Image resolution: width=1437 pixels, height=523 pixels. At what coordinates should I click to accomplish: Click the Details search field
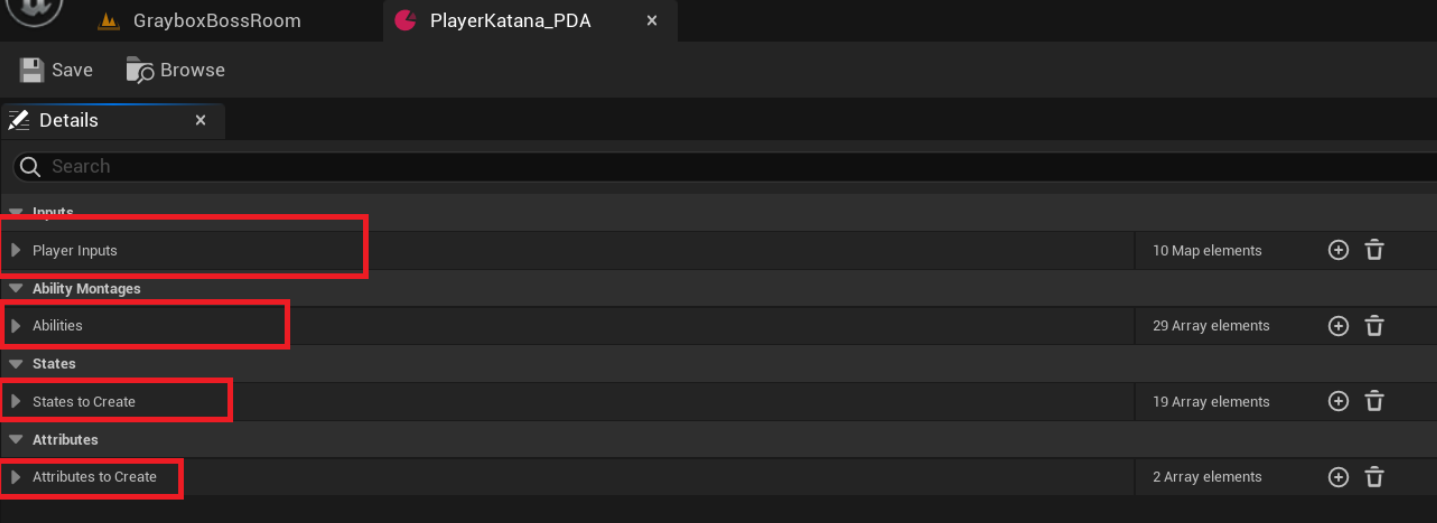point(700,166)
